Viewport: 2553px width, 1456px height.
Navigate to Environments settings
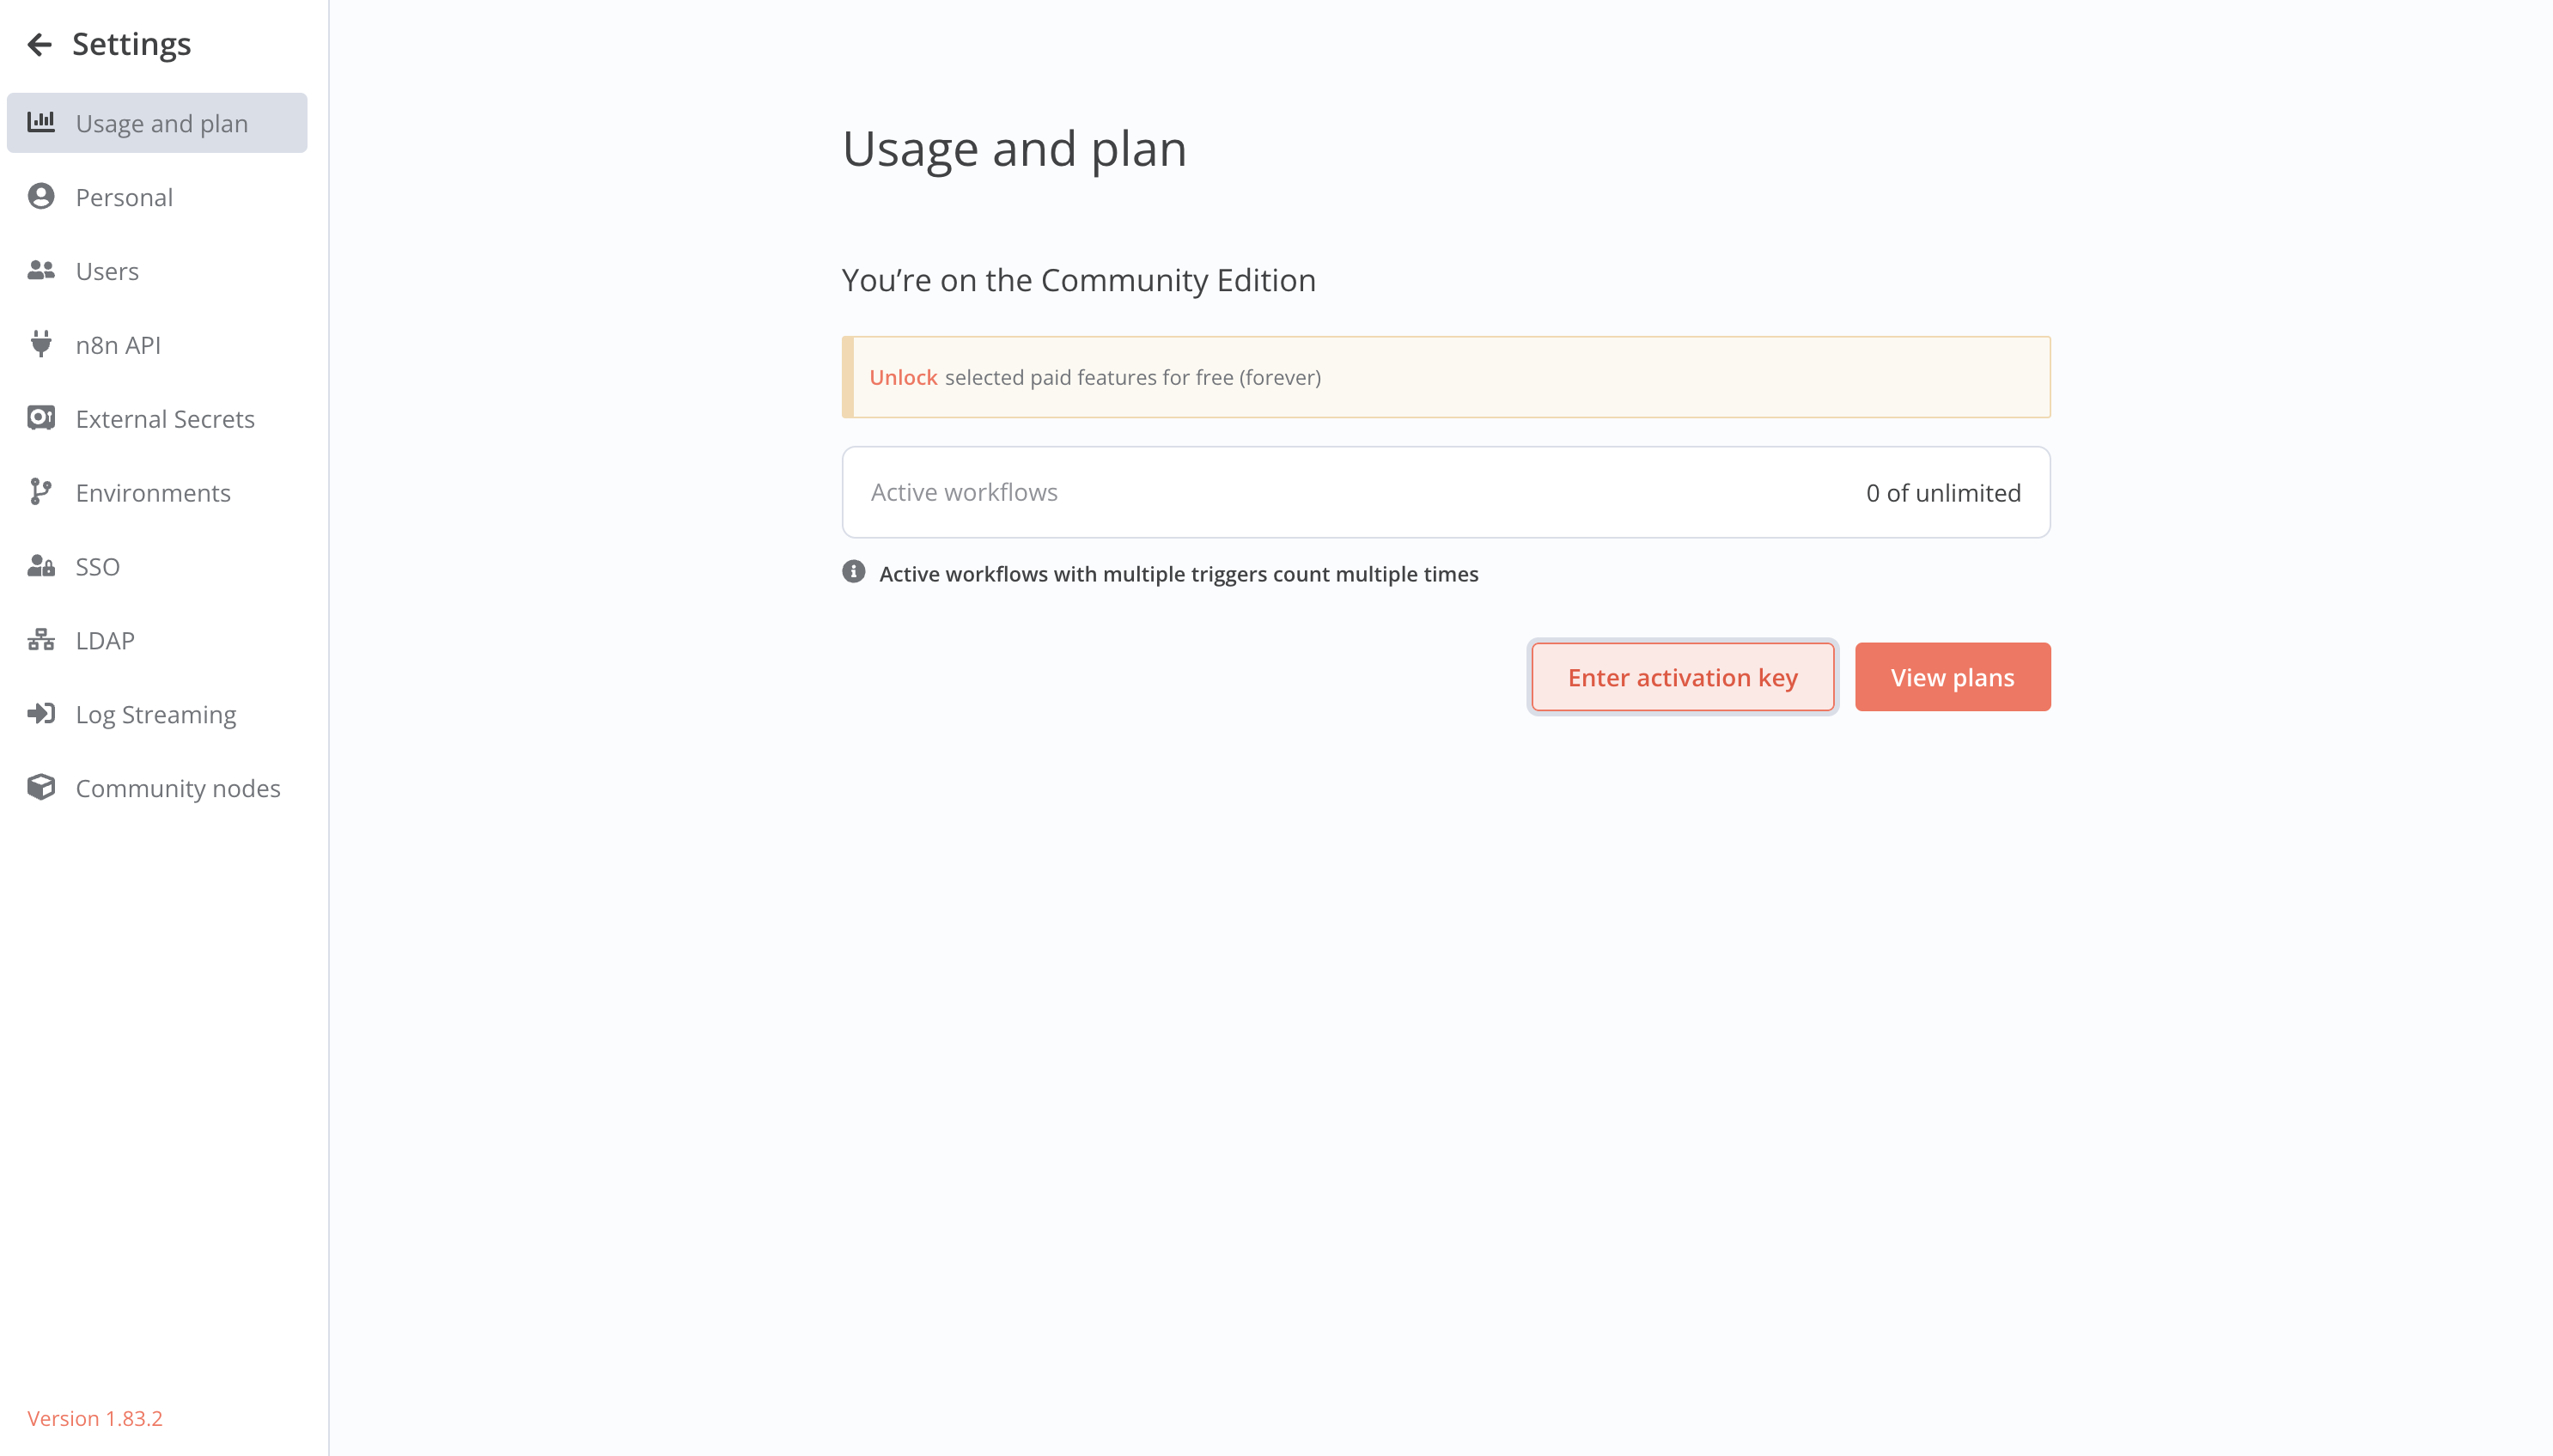(157, 493)
